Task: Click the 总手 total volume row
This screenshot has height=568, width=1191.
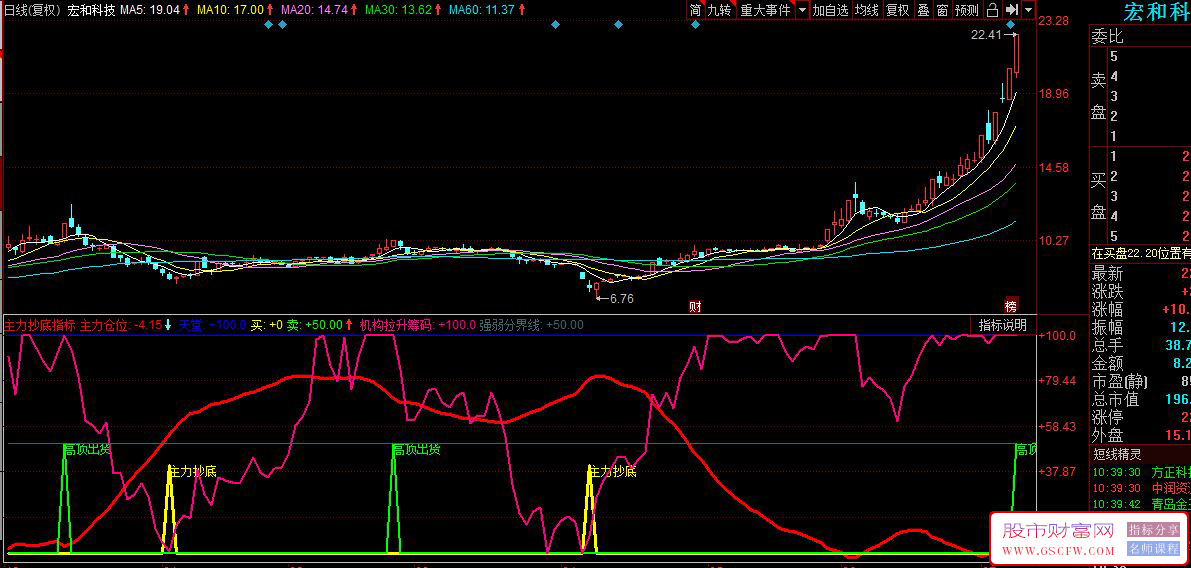Action: (1140, 346)
